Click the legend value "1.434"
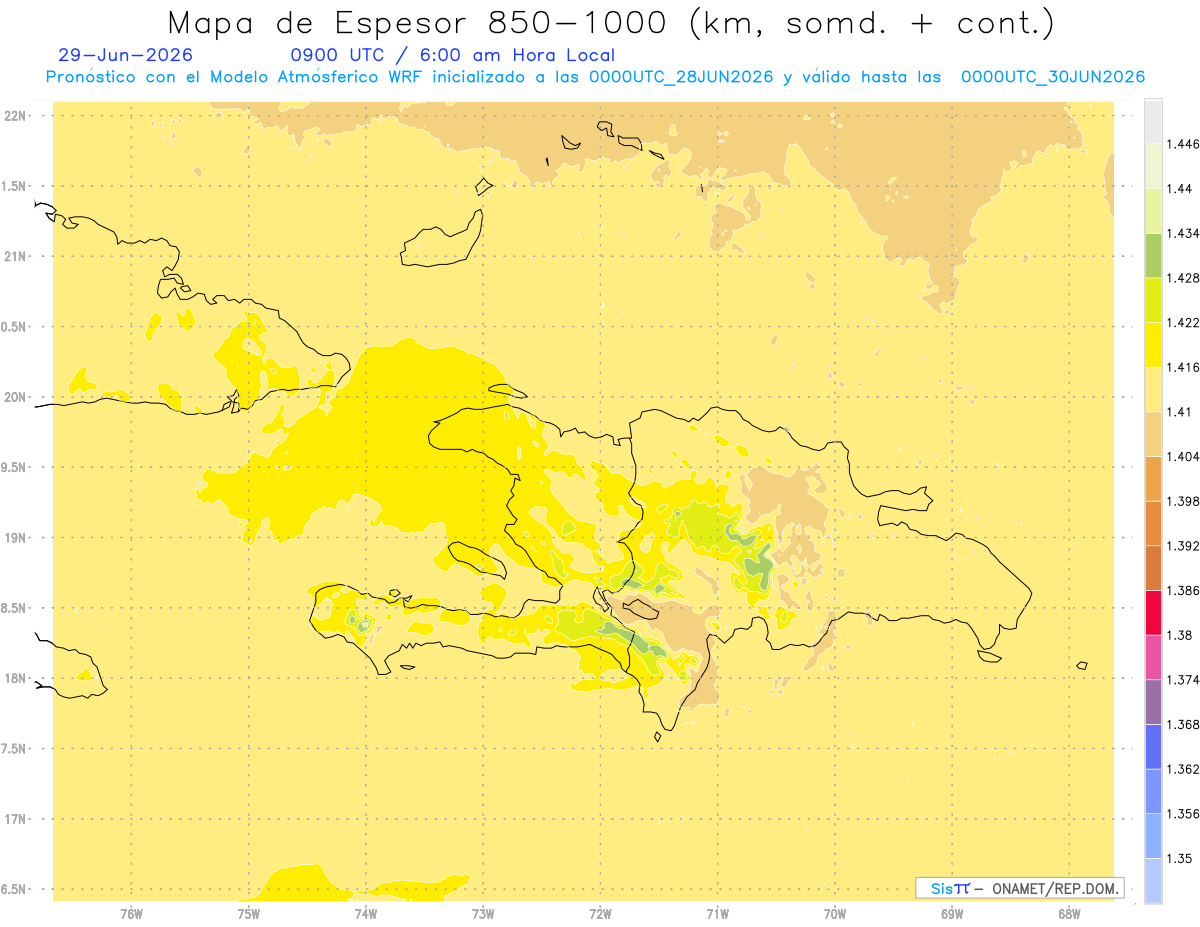The width and height of the screenshot is (1200, 927). [x=1183, y=233]
